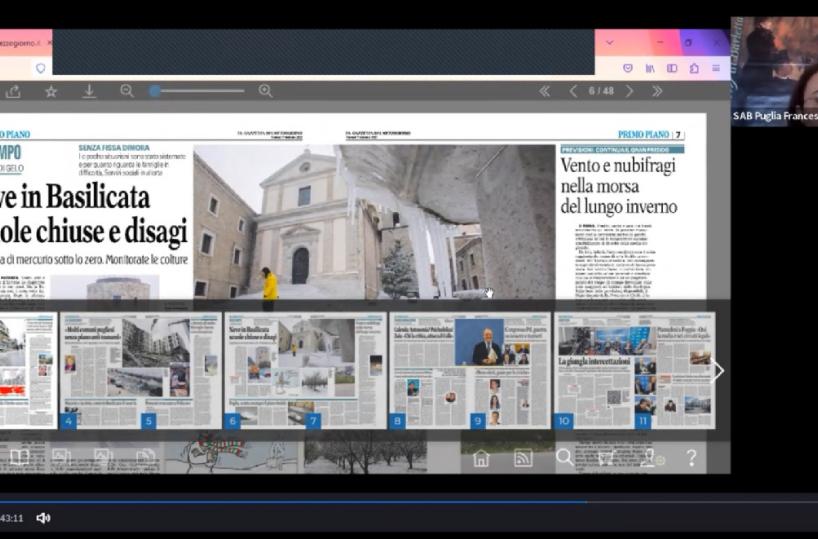Click the page number 8 badge
Image resolution: width=818 pixels, height=539 pixels.
[x=398, y=421]
